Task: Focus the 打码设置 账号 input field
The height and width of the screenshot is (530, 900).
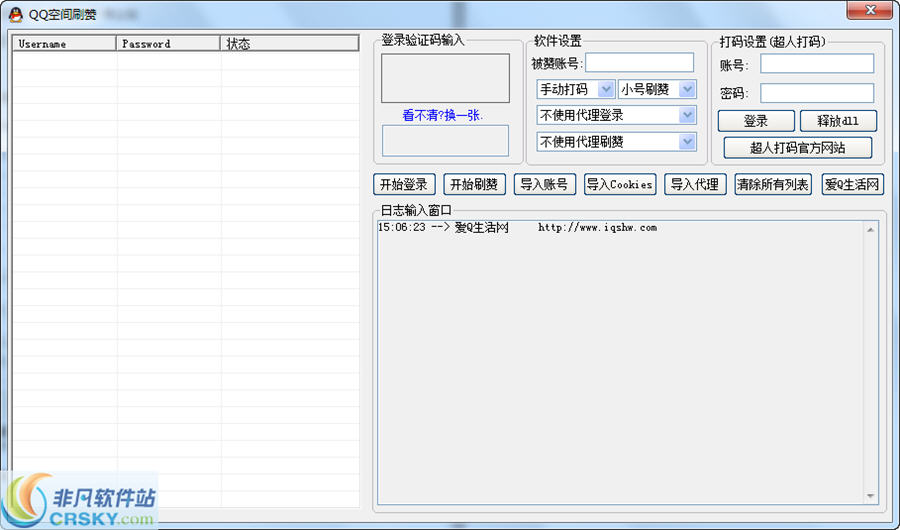Action: pyautogui.click(x=817, y=64)
